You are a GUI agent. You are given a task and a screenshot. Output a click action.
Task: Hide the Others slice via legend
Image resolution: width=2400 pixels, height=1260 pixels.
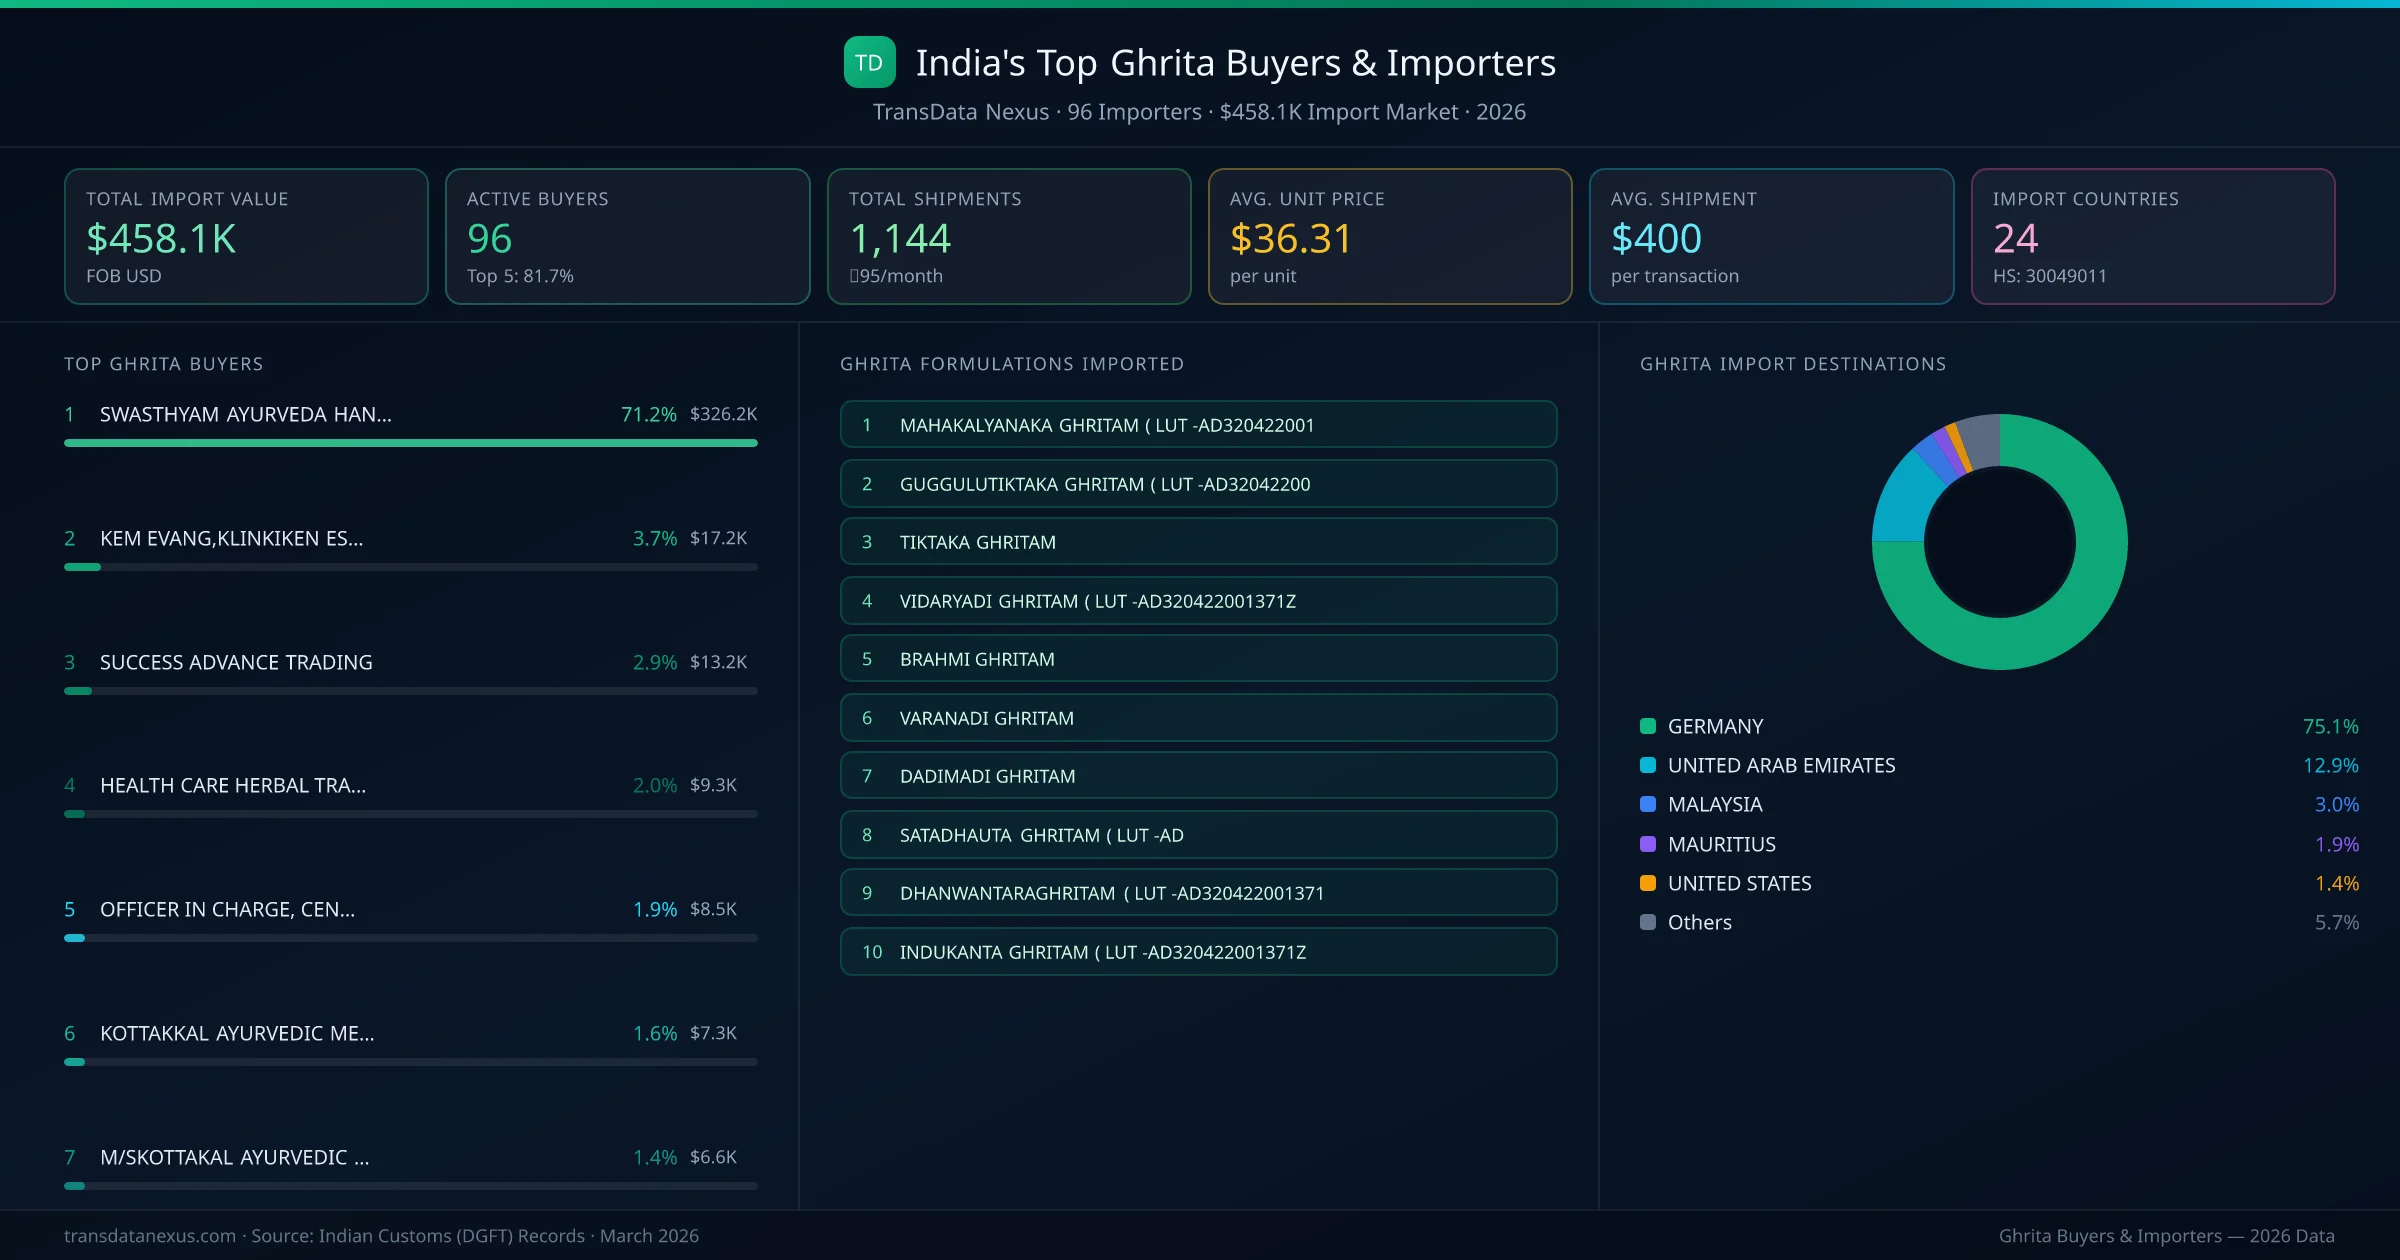pyautogui.click(x=1697, y=922)
